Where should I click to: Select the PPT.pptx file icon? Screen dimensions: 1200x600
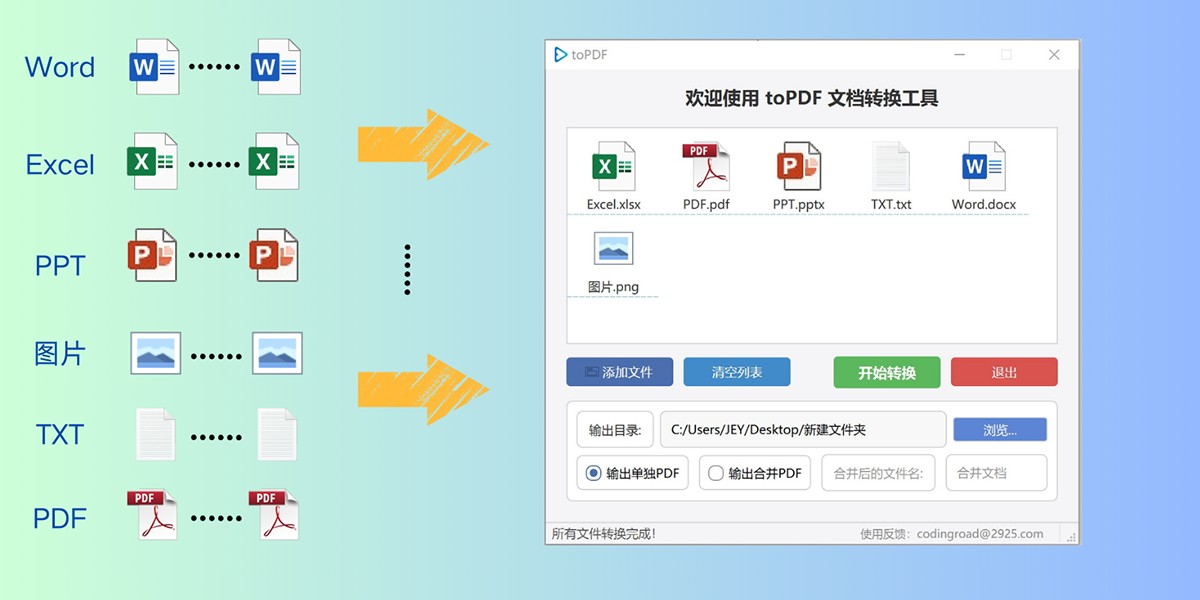tap(797, 168)
